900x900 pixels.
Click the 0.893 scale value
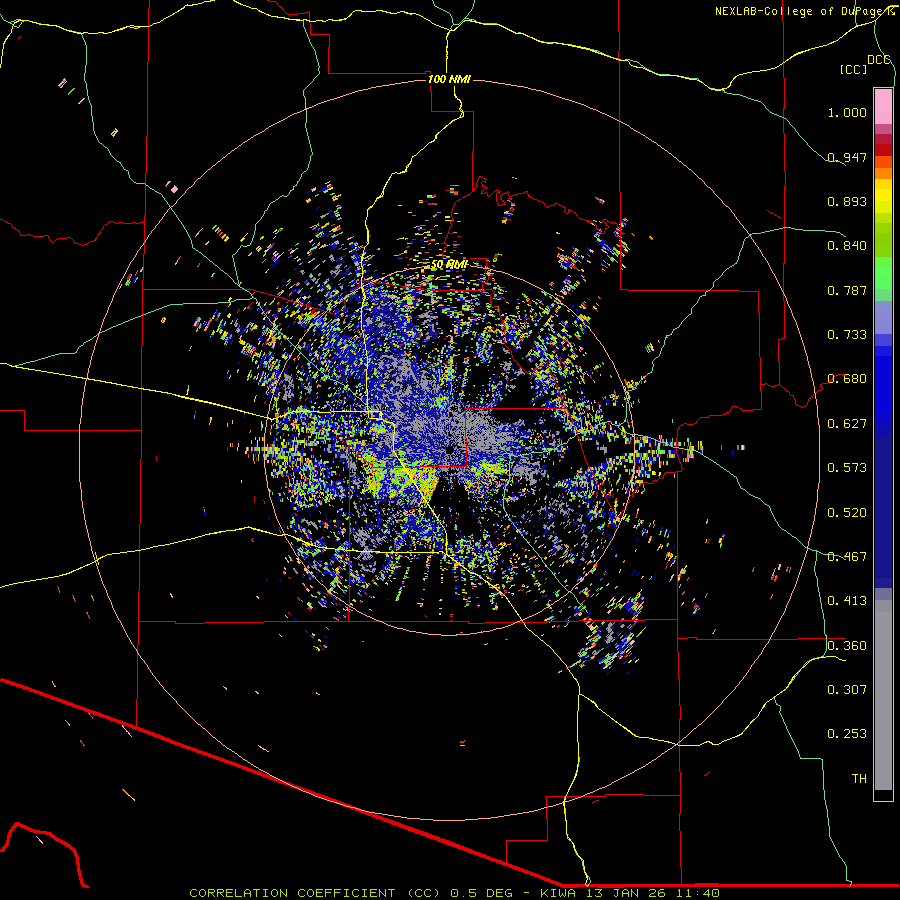point(847,201)
